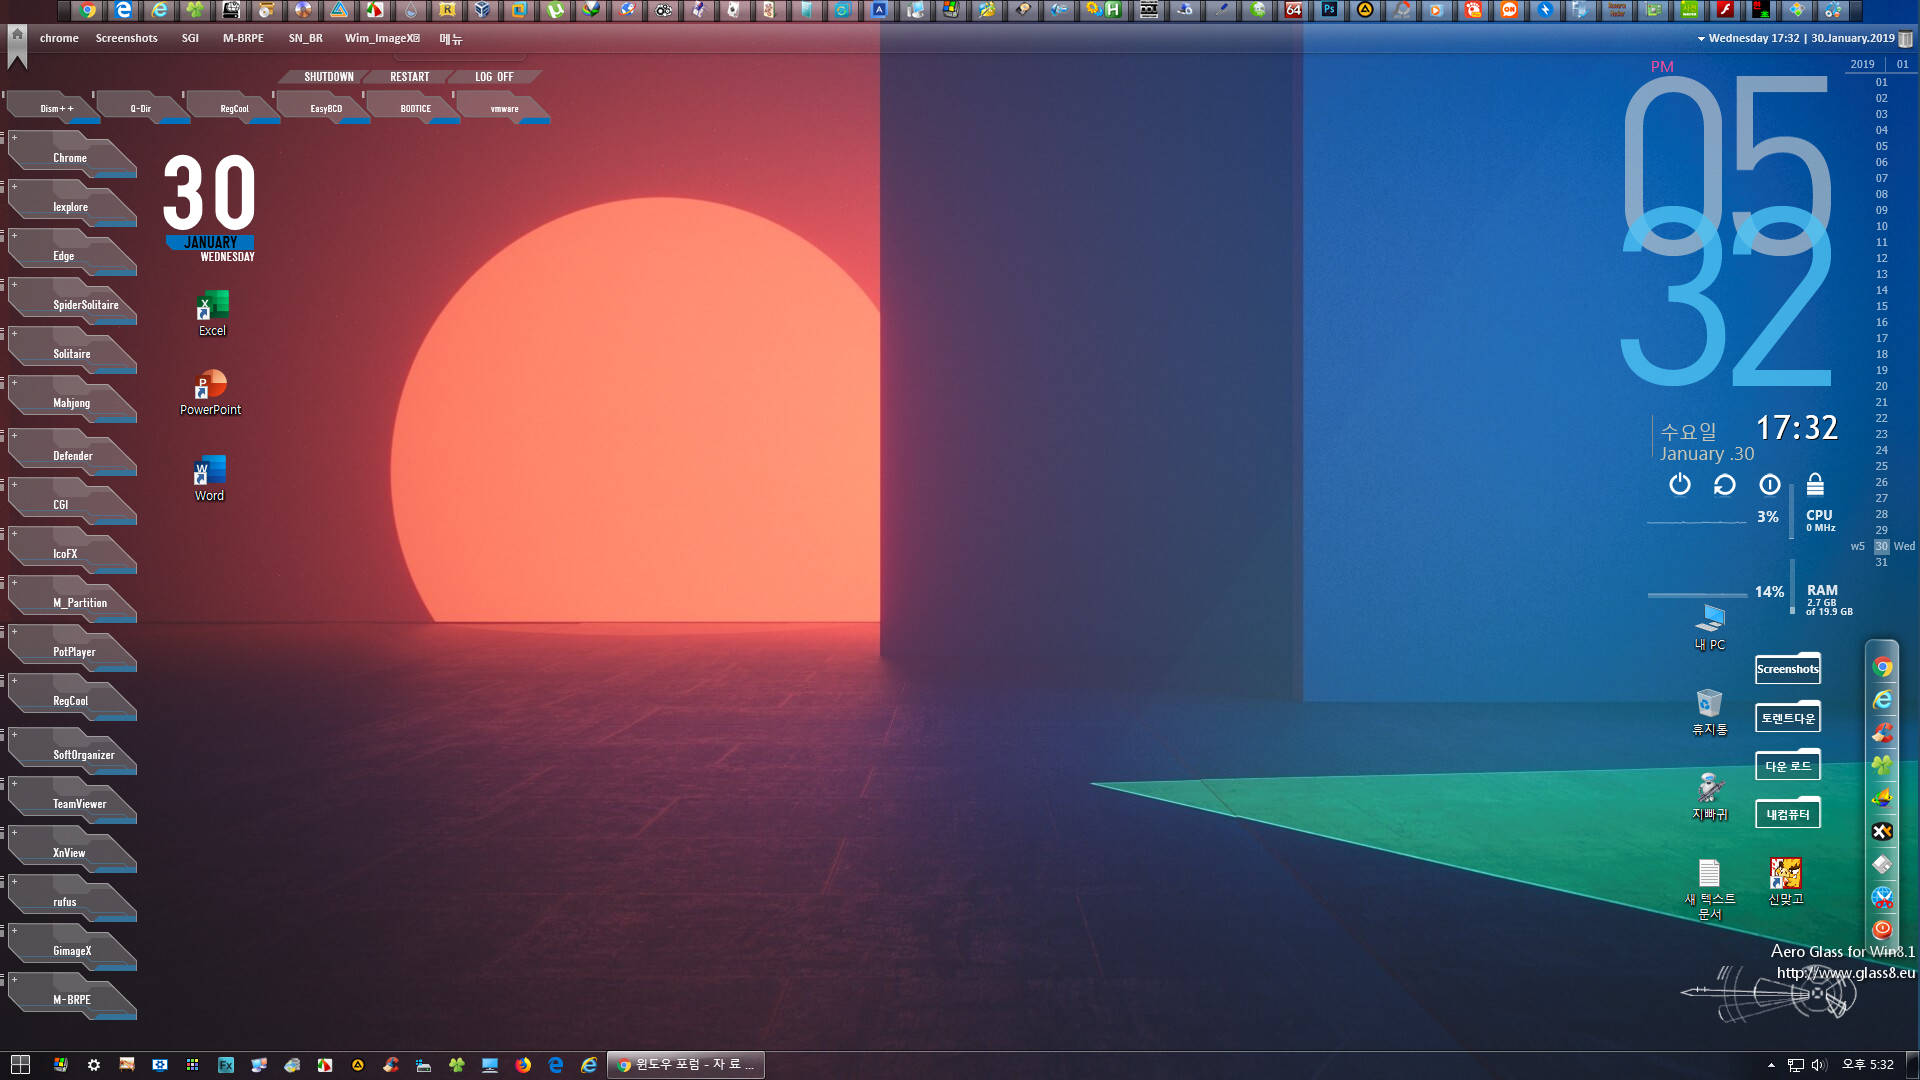Screen dimensions: 1920x1080
Task: Open Excel desktop shortcut
Action: pyautogui.click(x=212, y=313)
